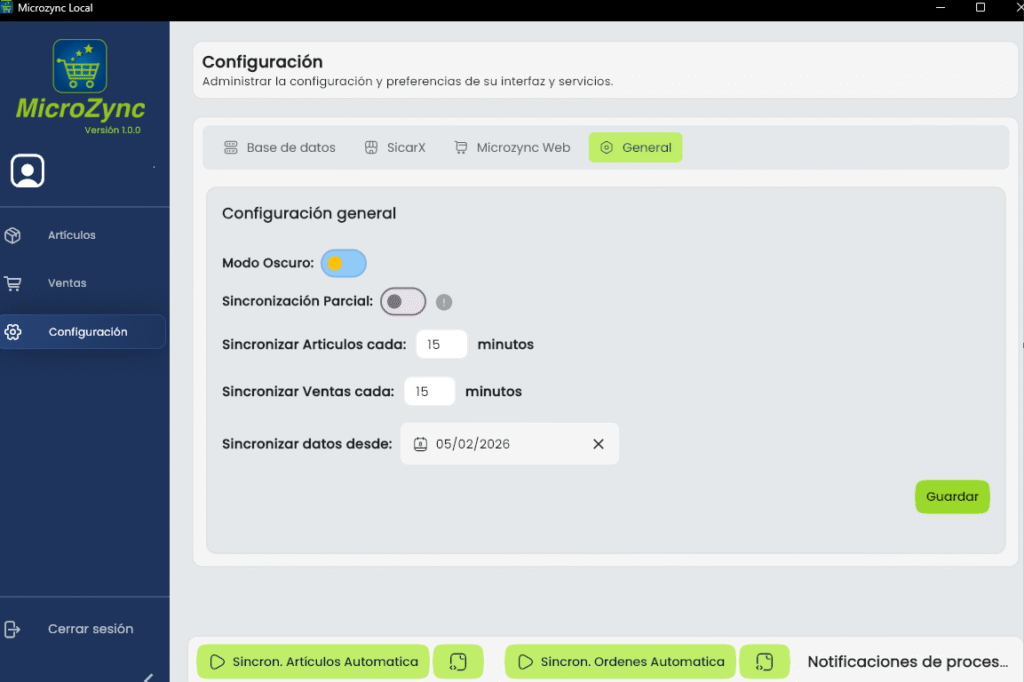Switch to the SicarX tab
Viewport: 1024px width, 682px height.
[395, 148]
